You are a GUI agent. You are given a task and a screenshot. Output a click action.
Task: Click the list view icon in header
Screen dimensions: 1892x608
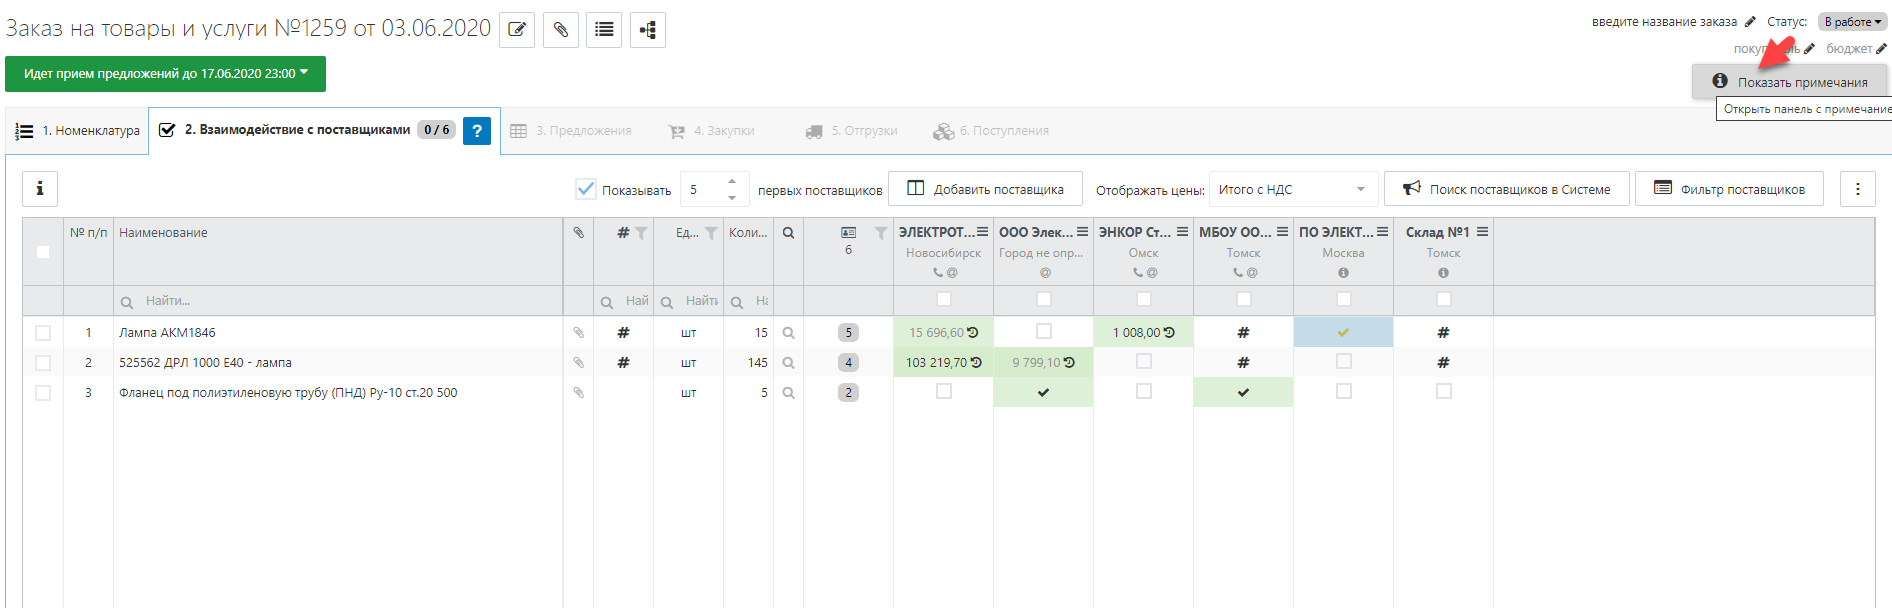pyautogui.click(x=604, y=30)
